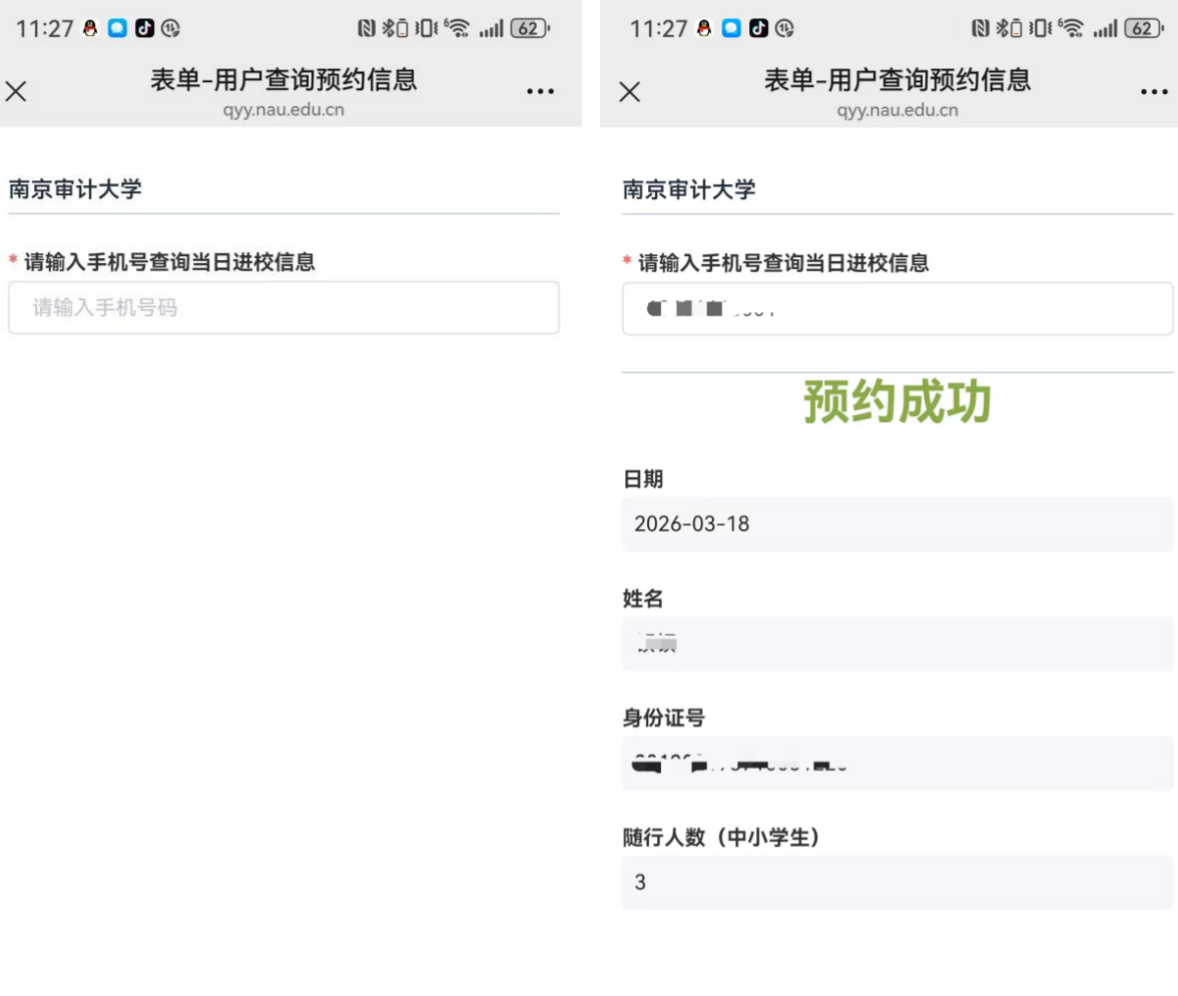This screenshot has width=1178, height=996.
Task: Tap the cellular signal icon in the right status bar
Action: (1103, 29)
